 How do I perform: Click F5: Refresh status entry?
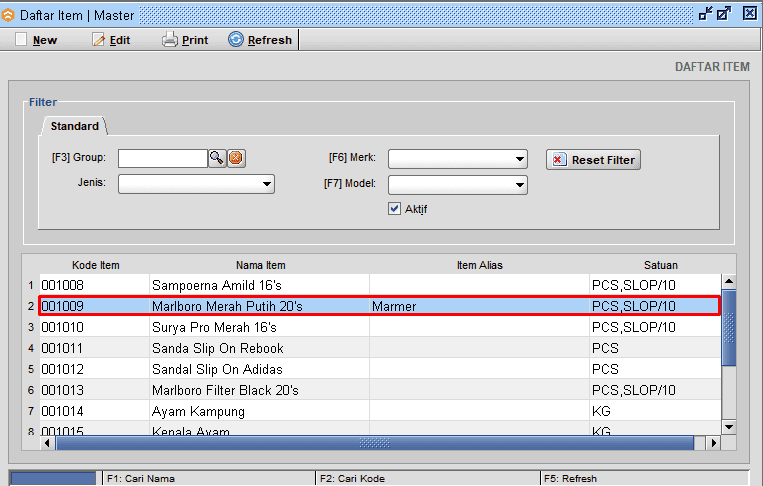pos(570,478)
